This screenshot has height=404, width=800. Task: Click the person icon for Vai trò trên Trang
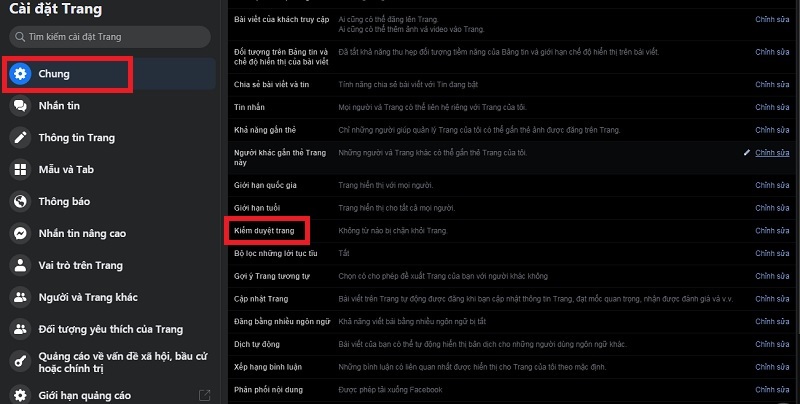point(20,265)
